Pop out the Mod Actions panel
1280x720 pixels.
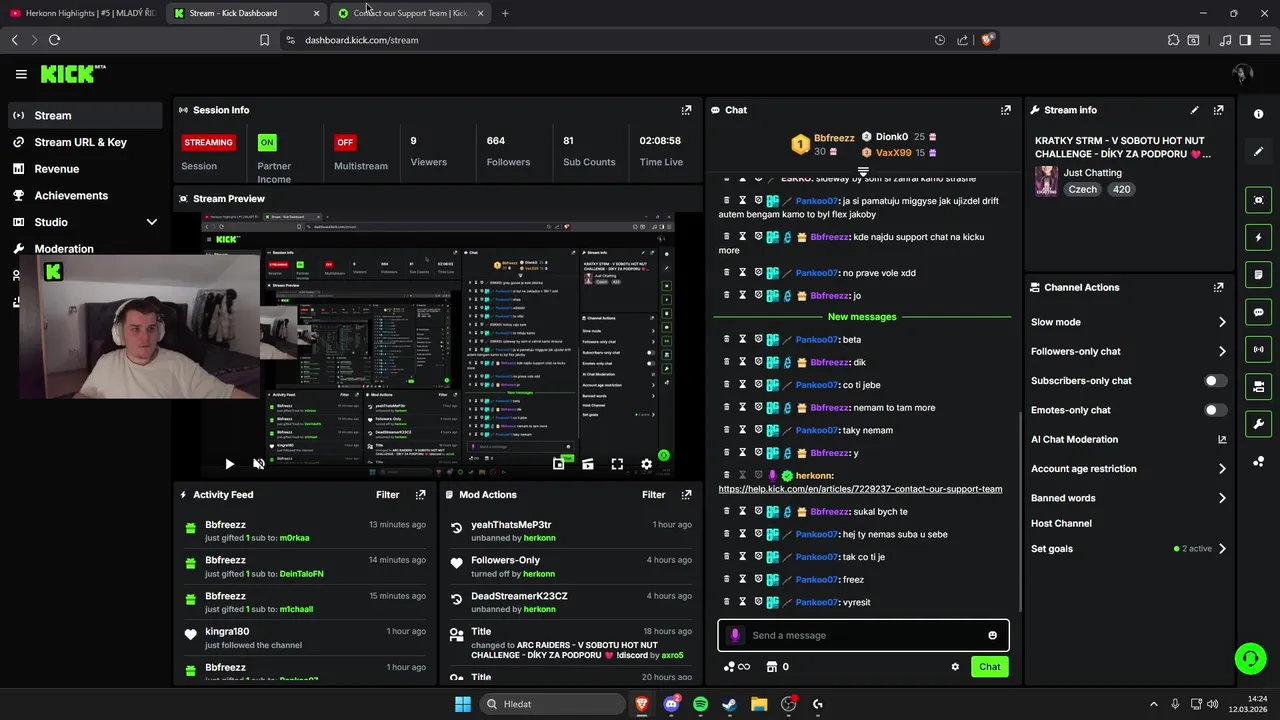(686, 494)
